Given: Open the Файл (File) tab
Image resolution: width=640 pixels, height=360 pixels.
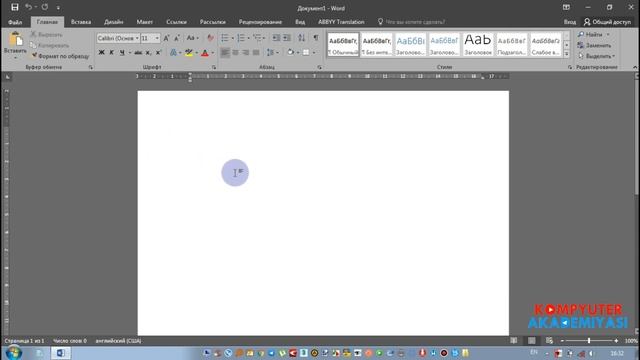Looking at the screenshot, I should tap(15, 22).
